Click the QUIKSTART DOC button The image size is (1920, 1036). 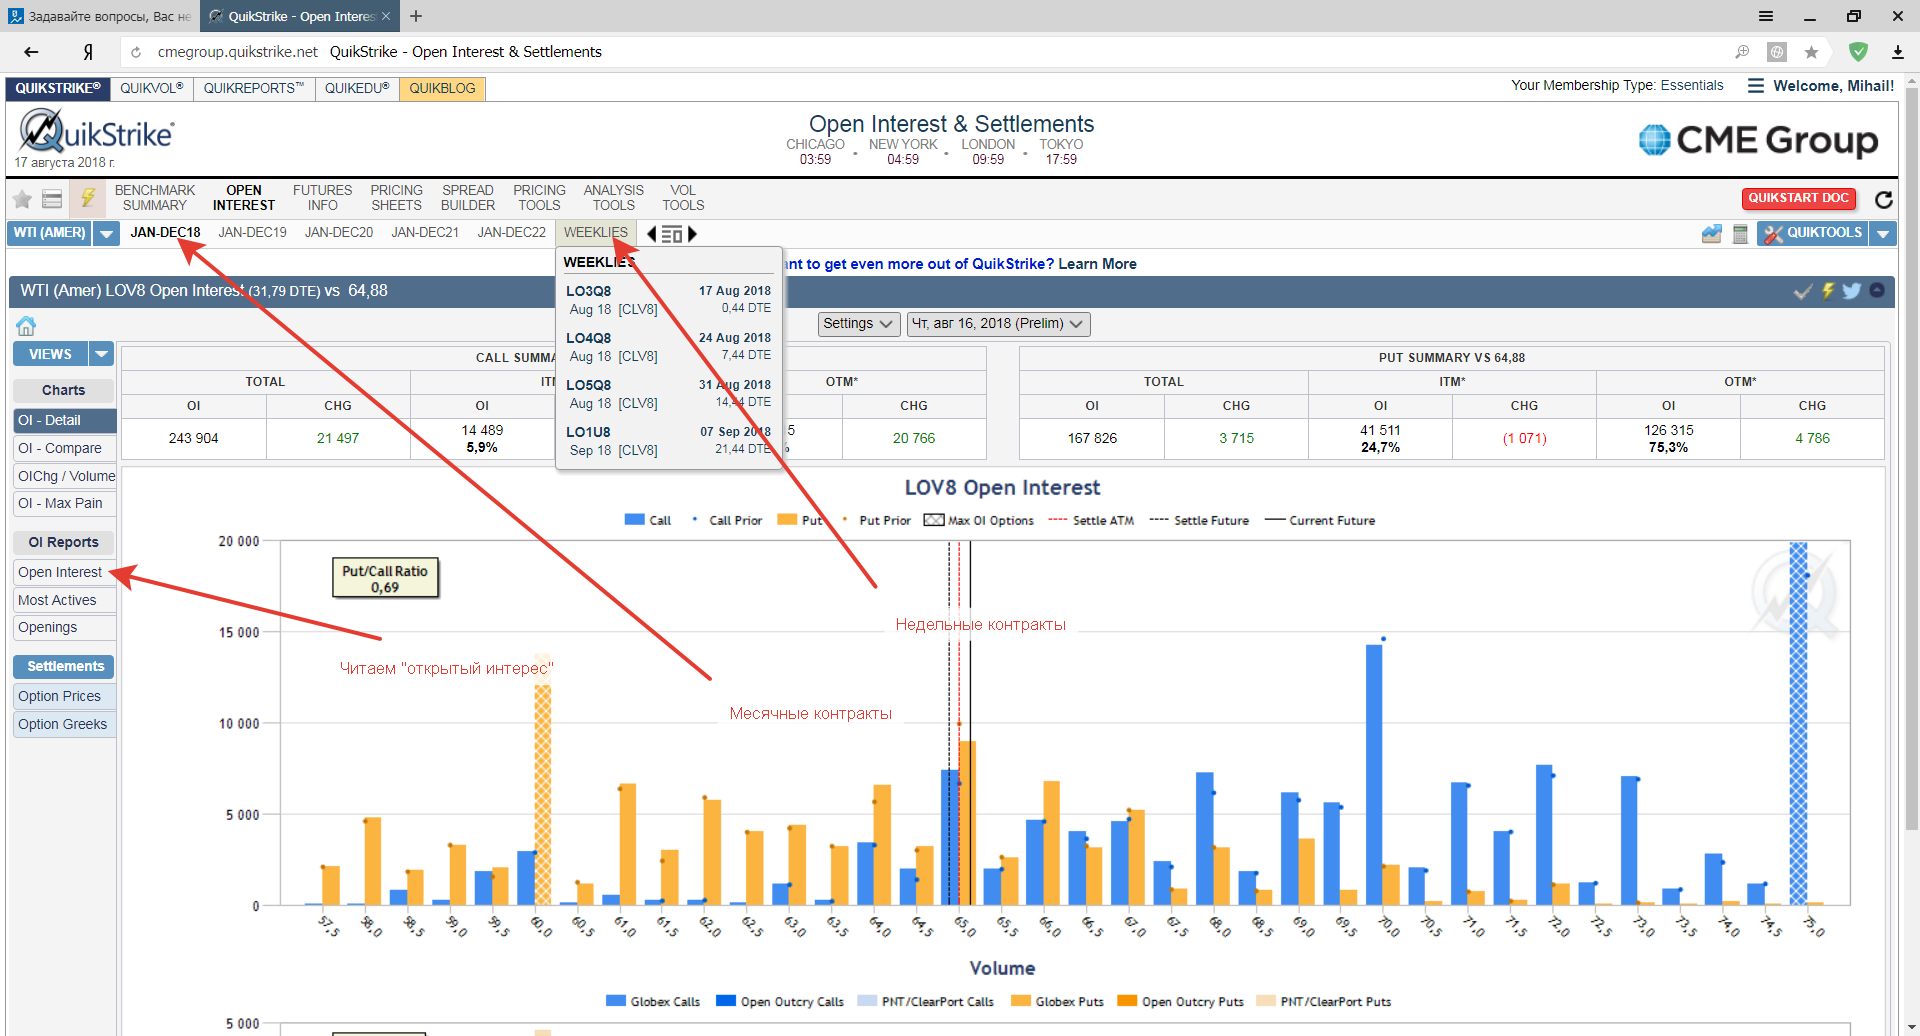pos(1798,198)
